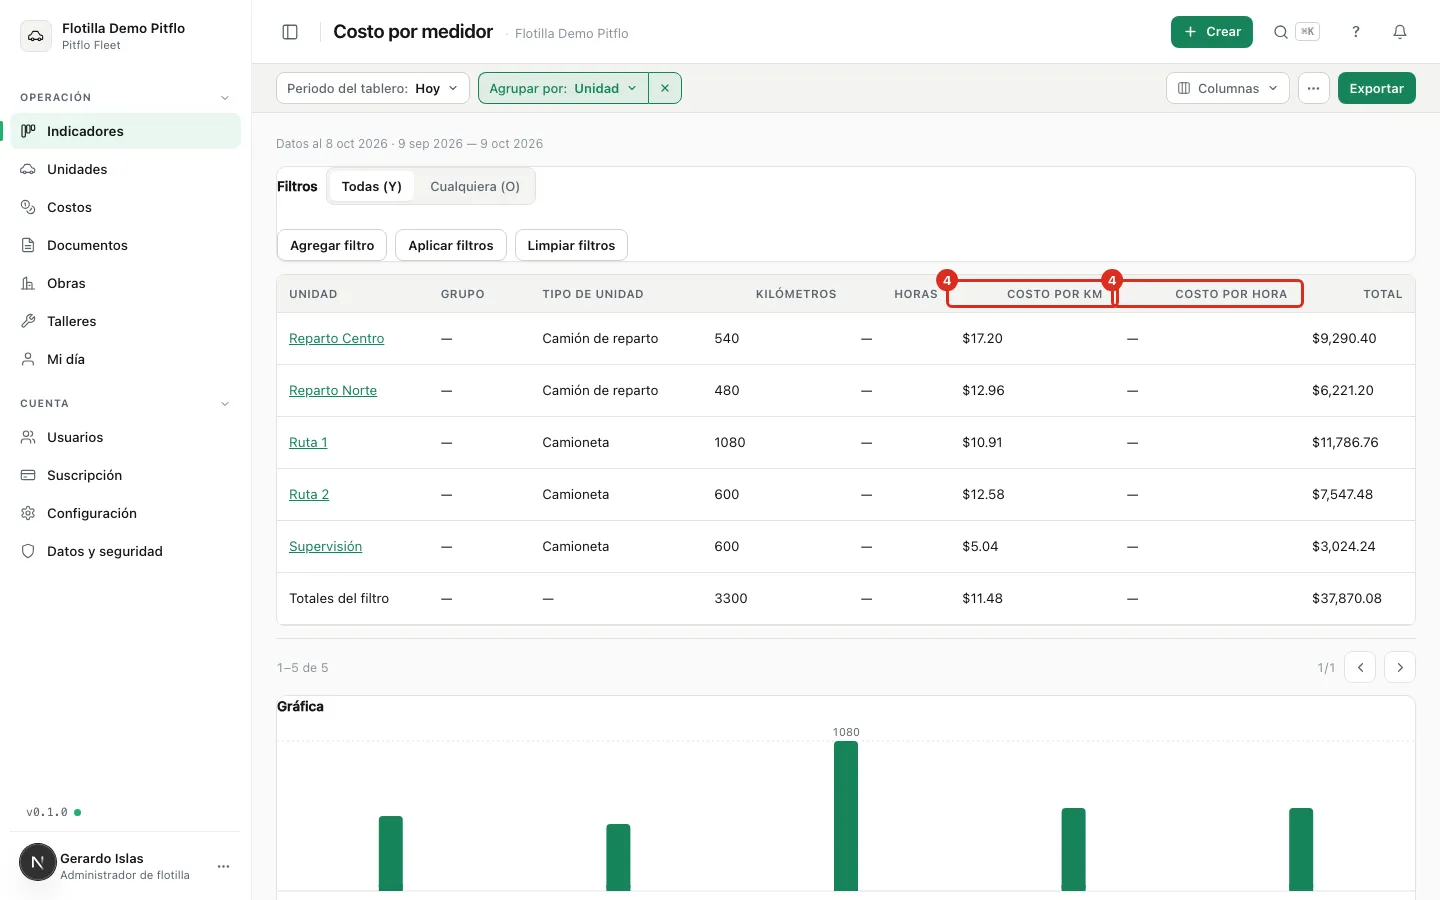1440x900 pixels.
Task: Collapse the Operación sidebar section
Action: coord(225,98)
